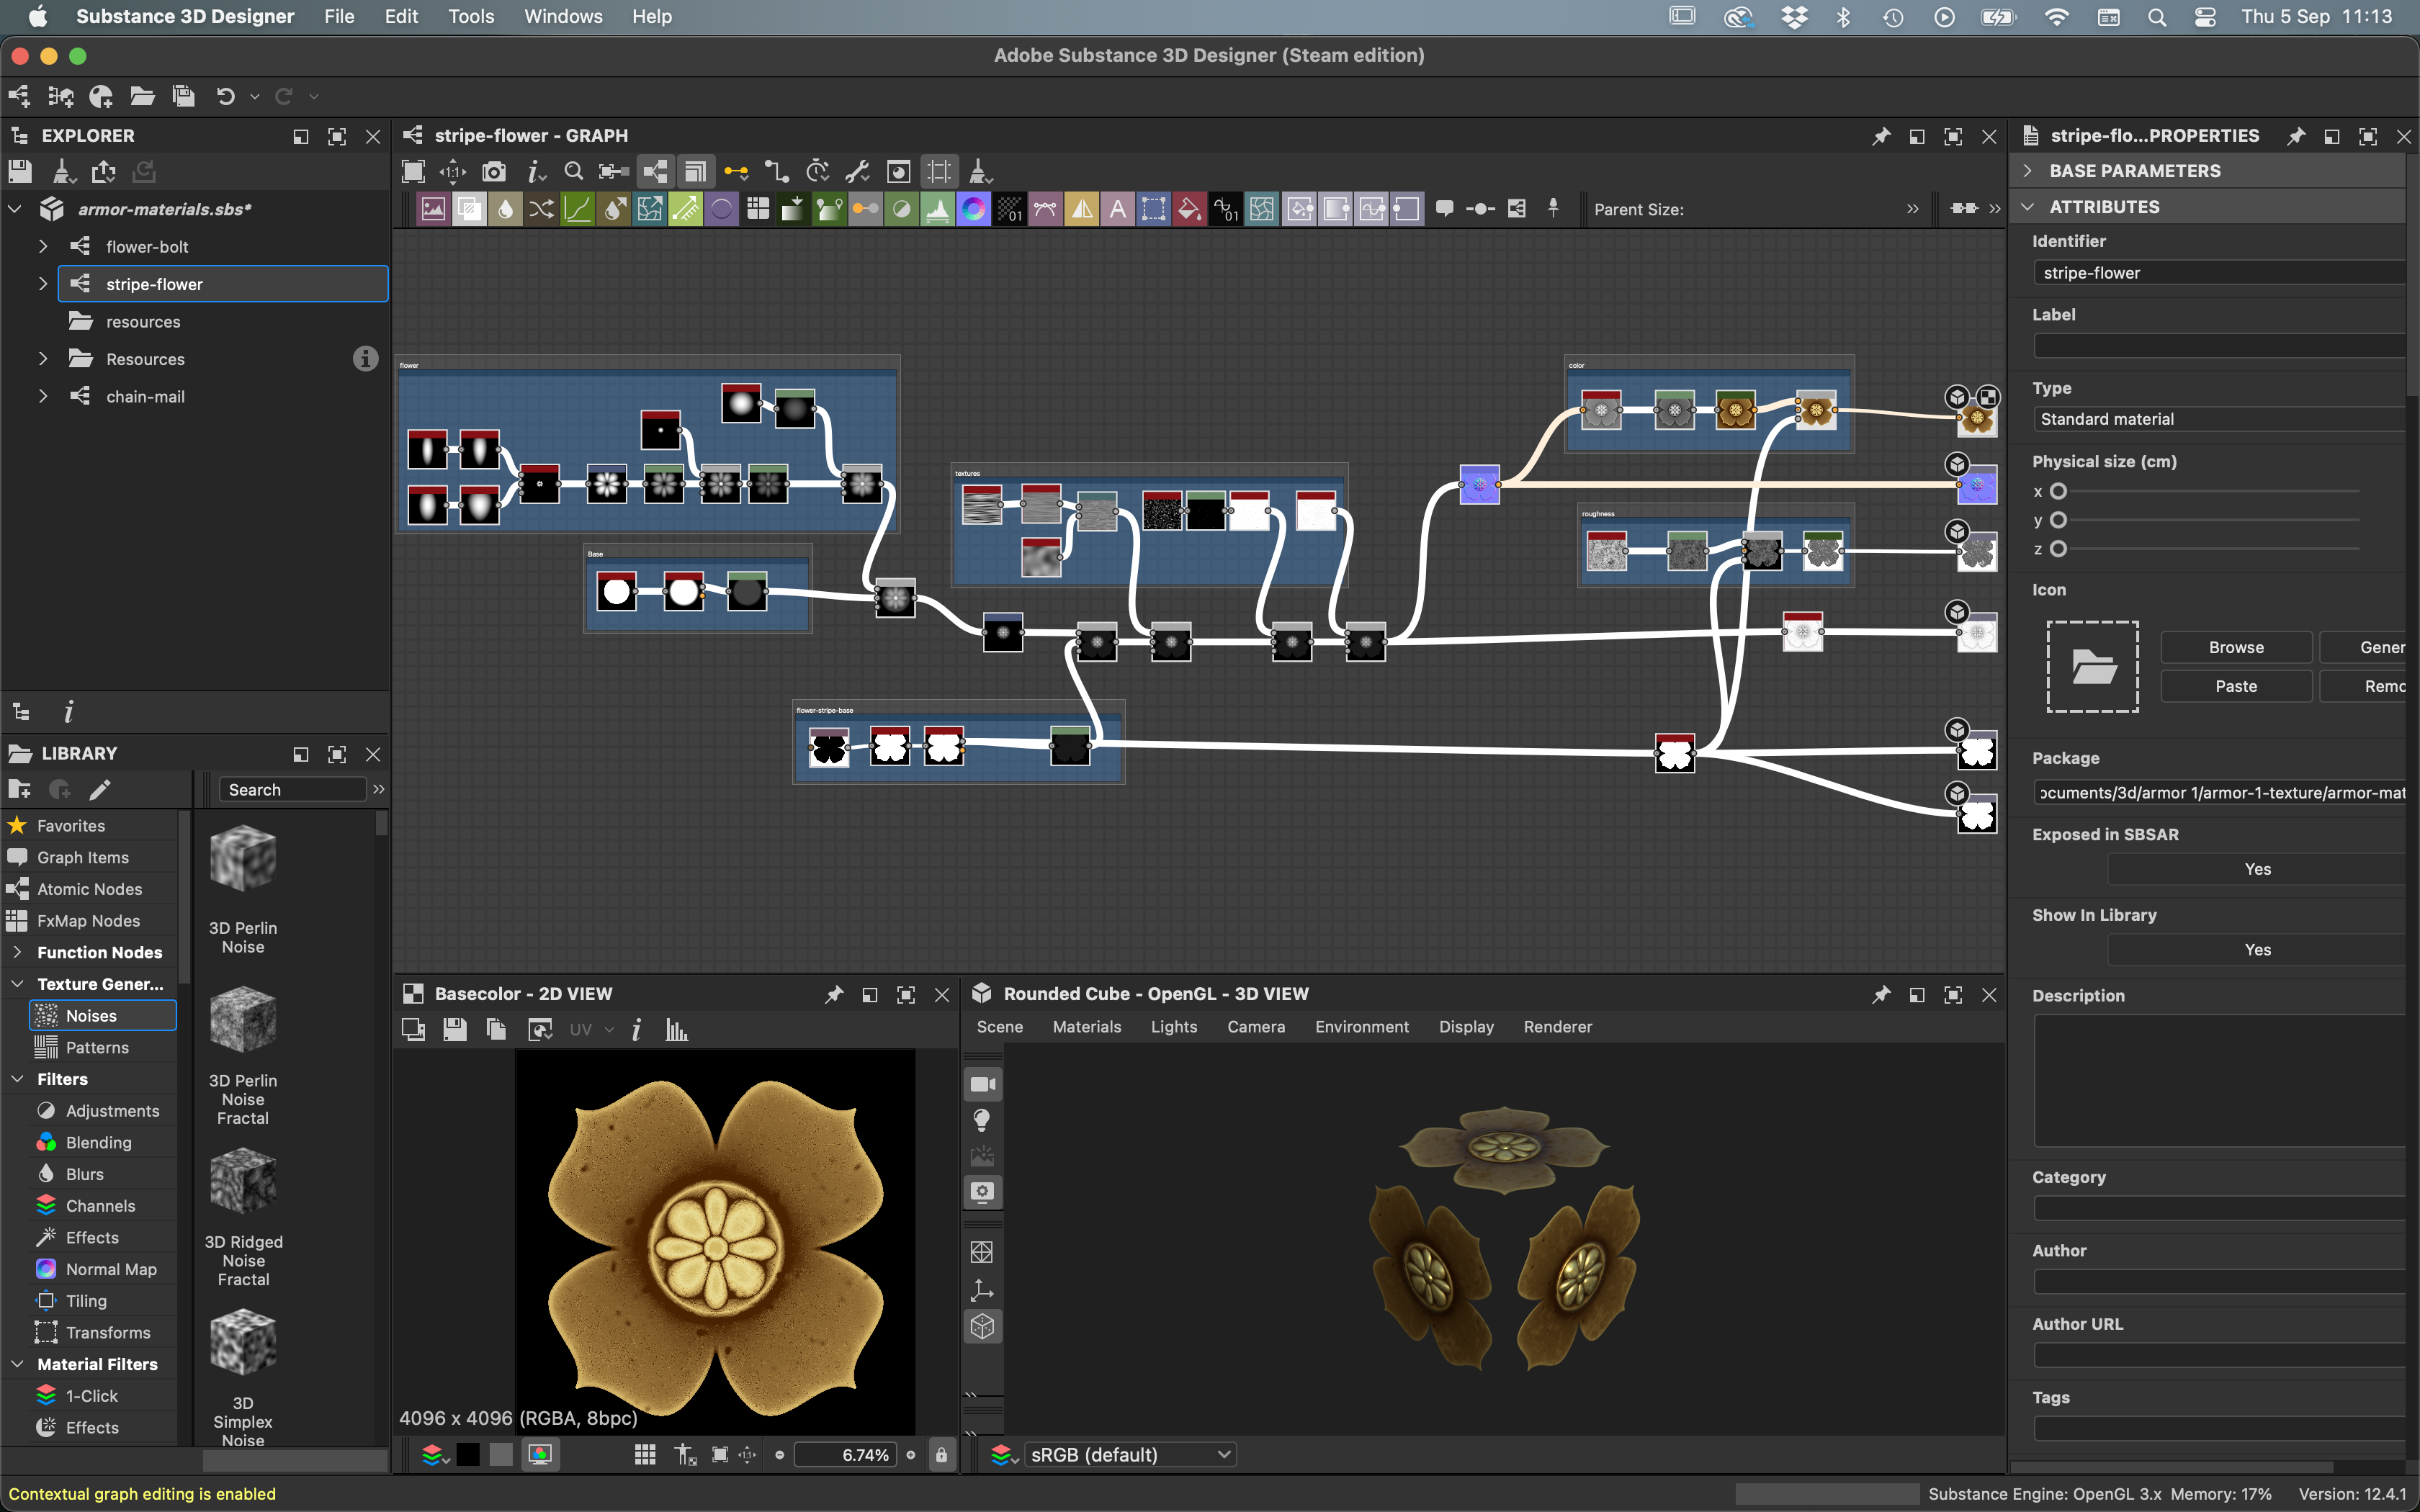Screen dimensions: 2420x1512
Task: Click the fit graph to view icon
Action: point(413,172)
